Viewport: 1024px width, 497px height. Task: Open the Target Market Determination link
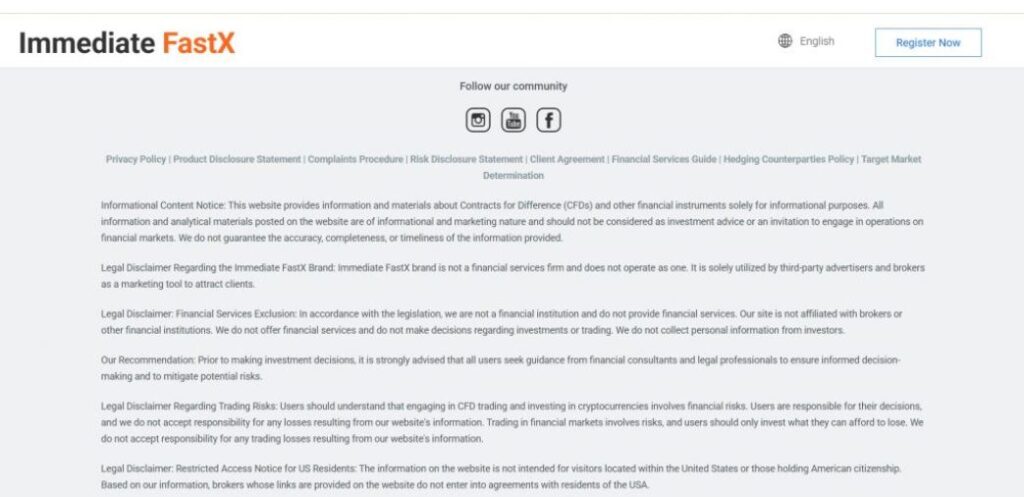890,159
